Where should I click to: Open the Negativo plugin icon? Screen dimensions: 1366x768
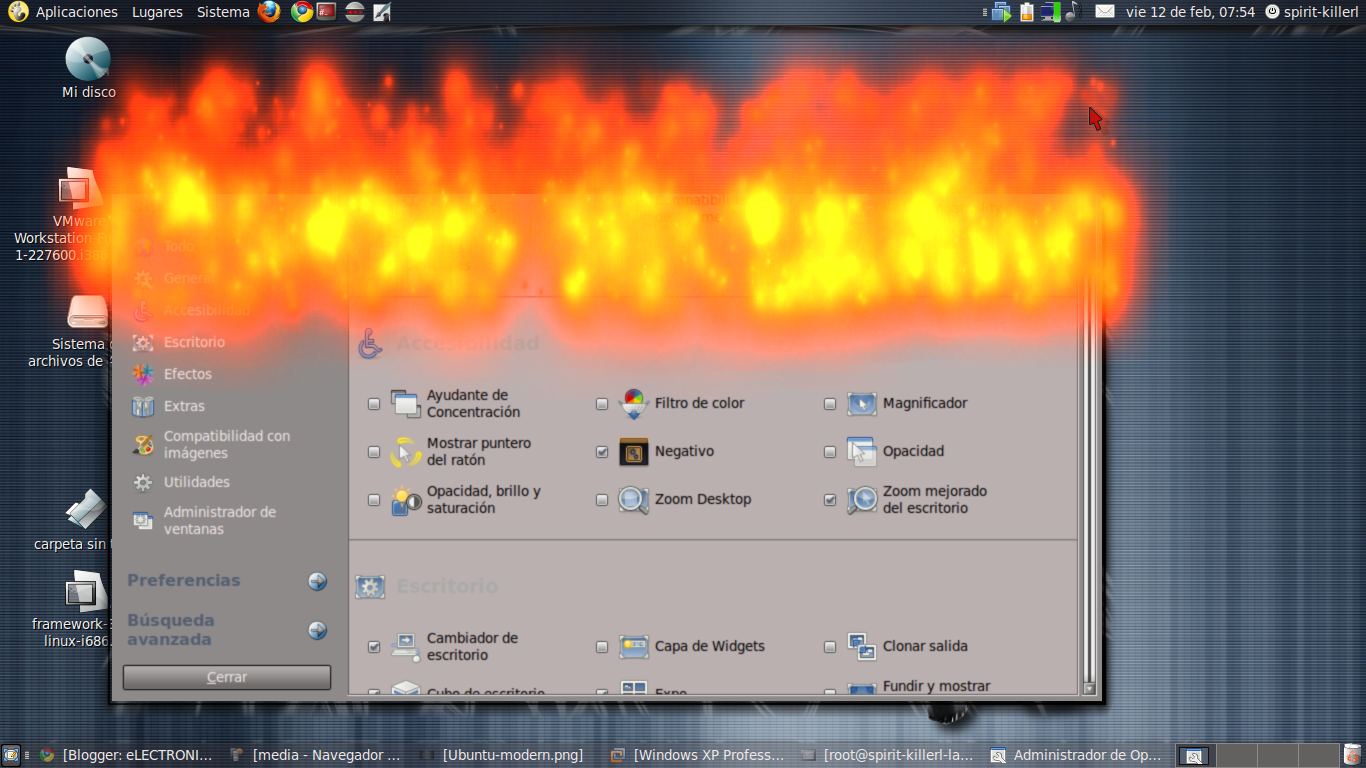[x=634, y=451]
